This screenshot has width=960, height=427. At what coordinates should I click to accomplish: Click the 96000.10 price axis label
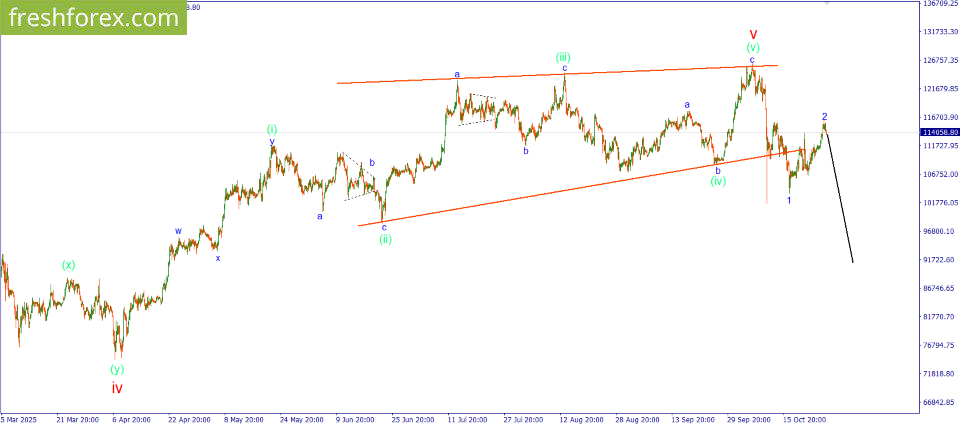939,231
